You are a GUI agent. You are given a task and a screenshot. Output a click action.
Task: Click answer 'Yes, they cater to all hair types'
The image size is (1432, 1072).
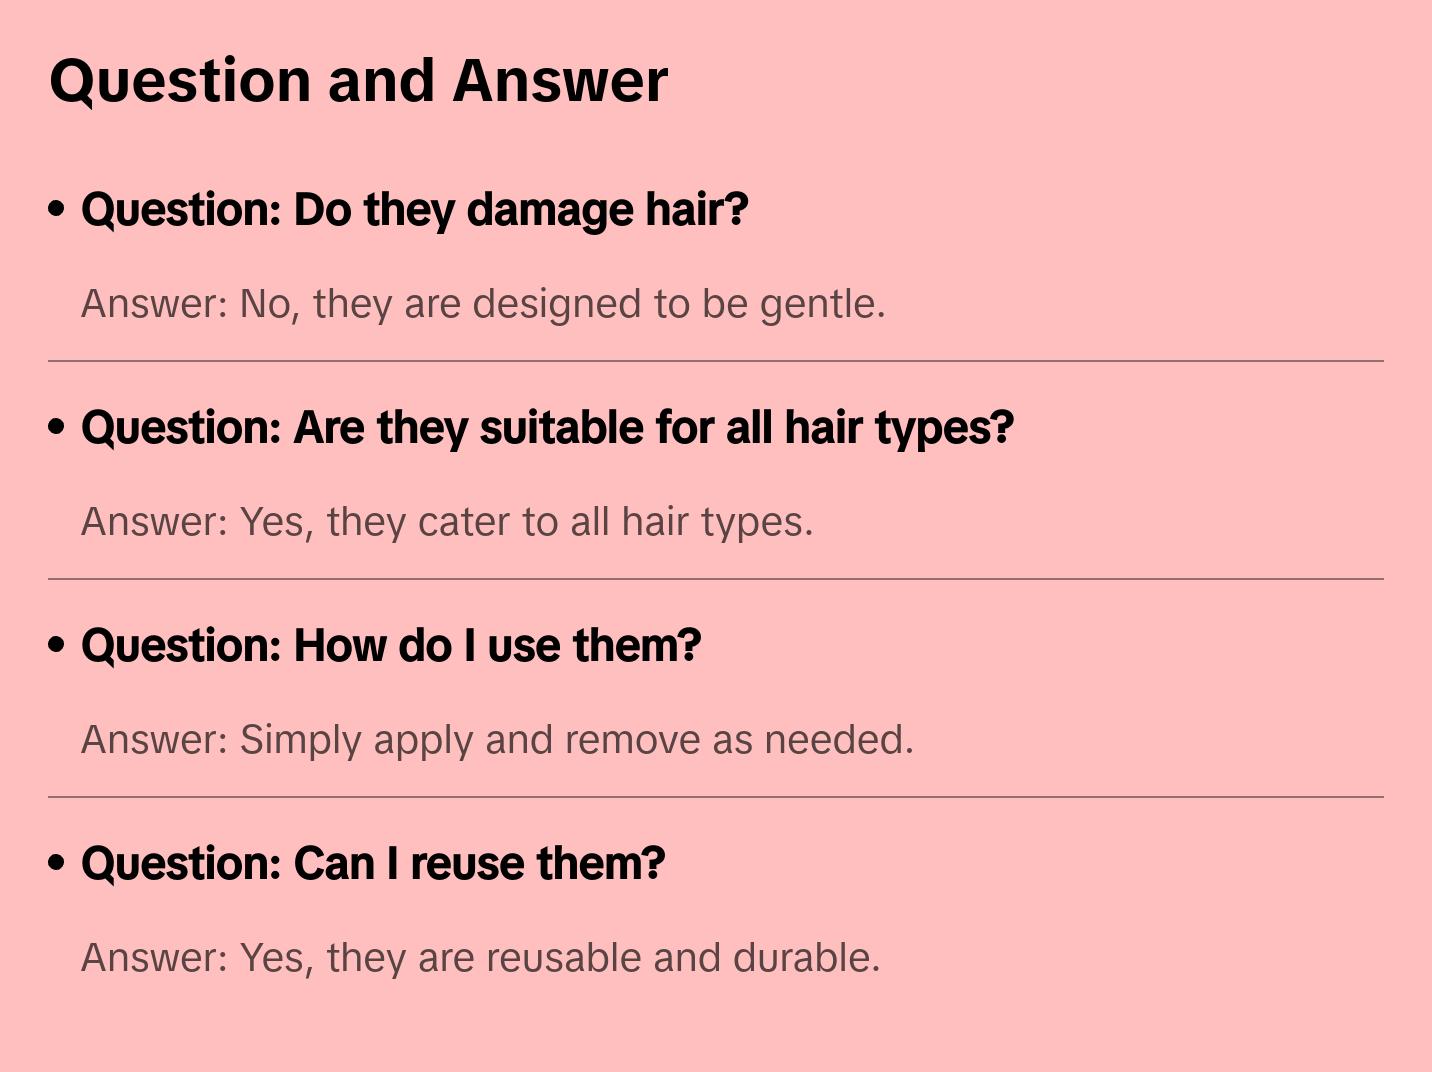tap(447, 522)
